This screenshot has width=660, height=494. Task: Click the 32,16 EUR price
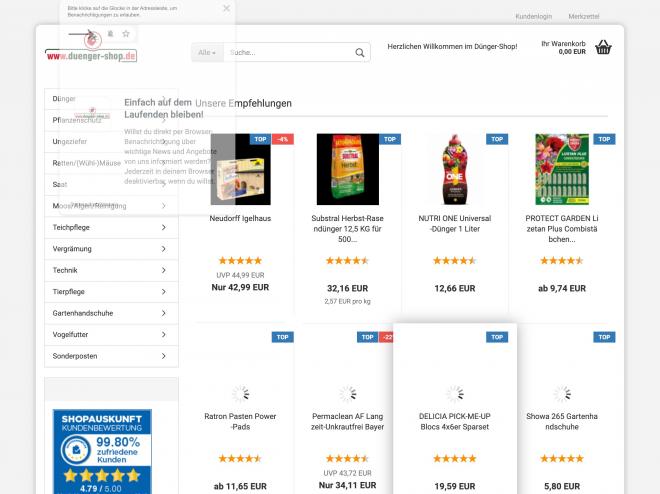(348, 288)
